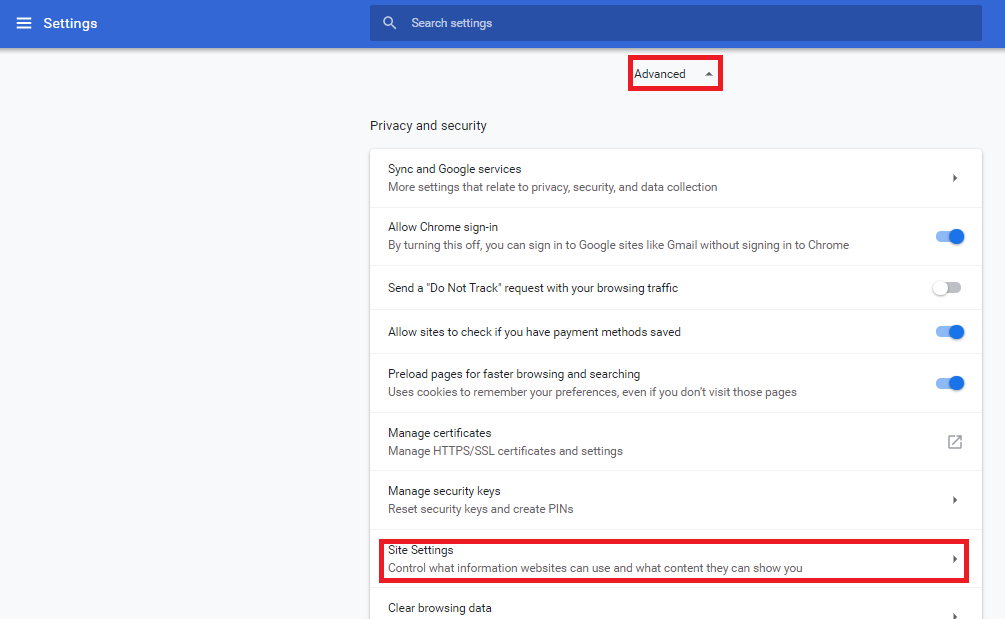Collapse the Advanced section
The height and width of the screenshot is (619, 1005).
coord(660,74)
